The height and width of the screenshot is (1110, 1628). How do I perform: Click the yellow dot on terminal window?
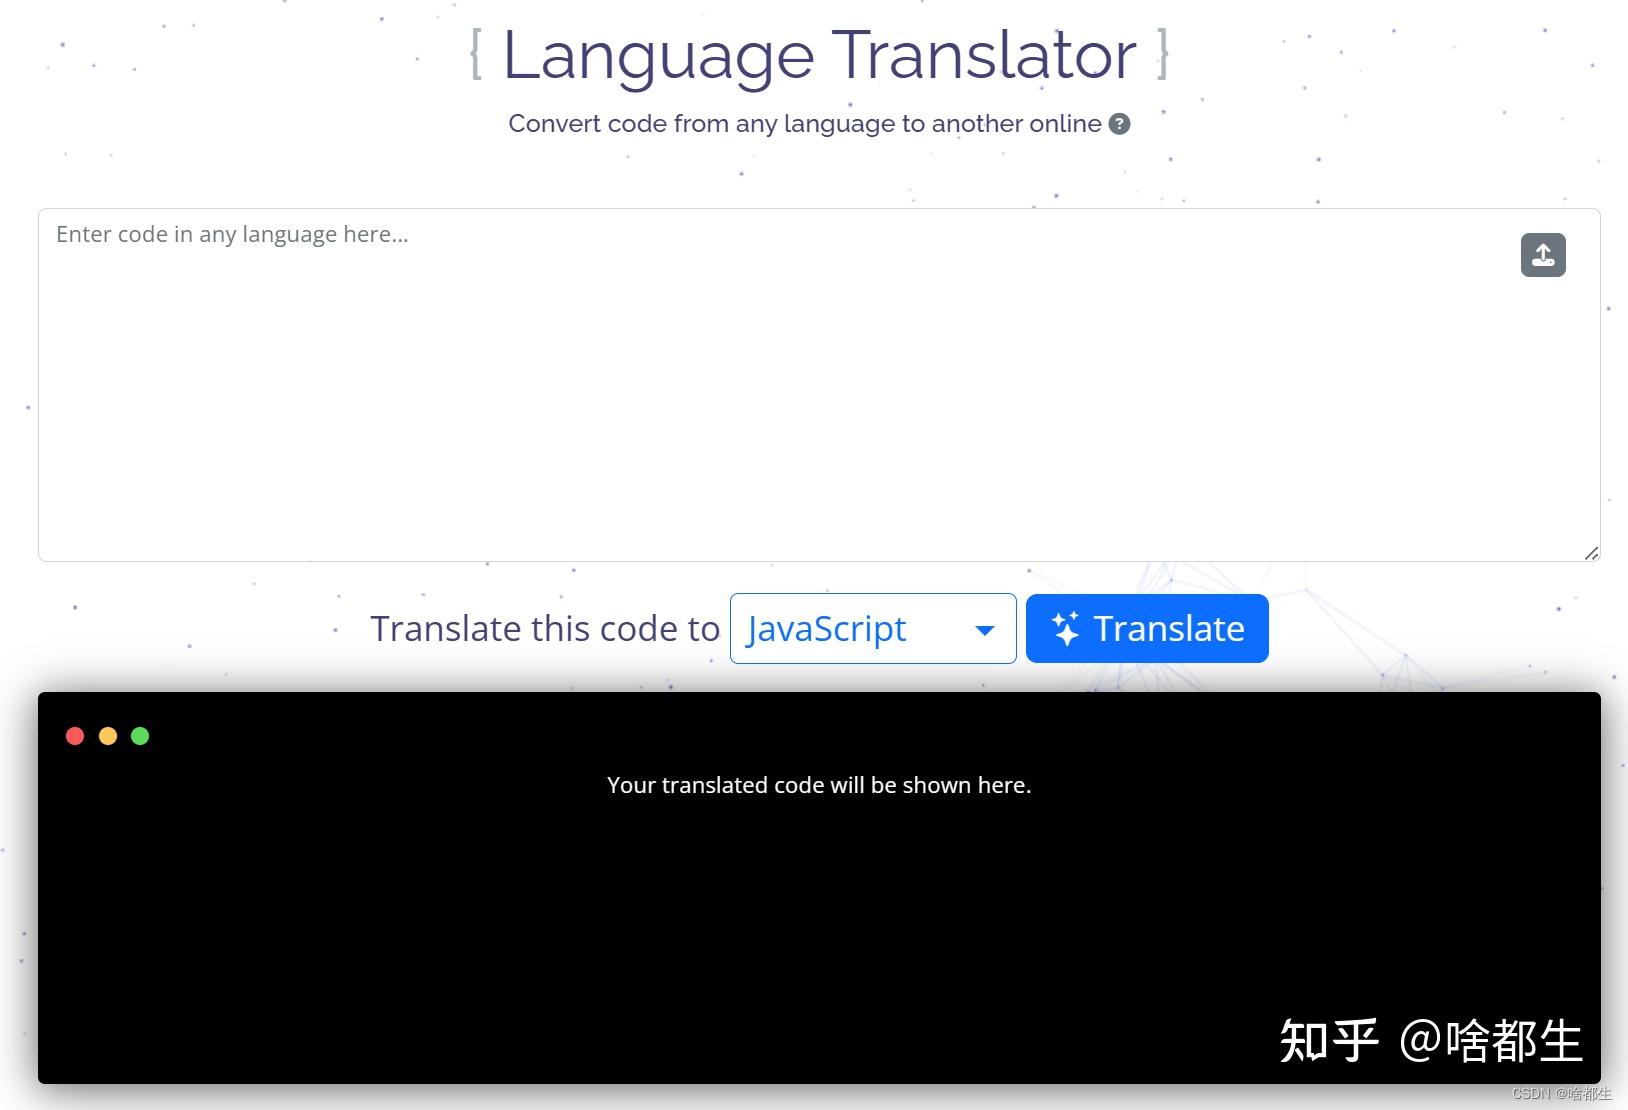[108, 735]
